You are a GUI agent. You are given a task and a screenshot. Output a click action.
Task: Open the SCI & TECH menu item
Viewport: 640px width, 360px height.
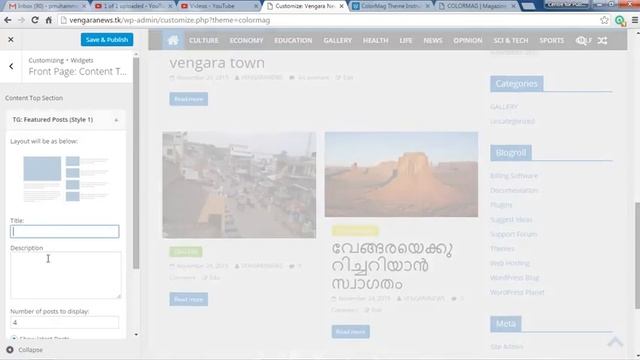click(511, 40)
